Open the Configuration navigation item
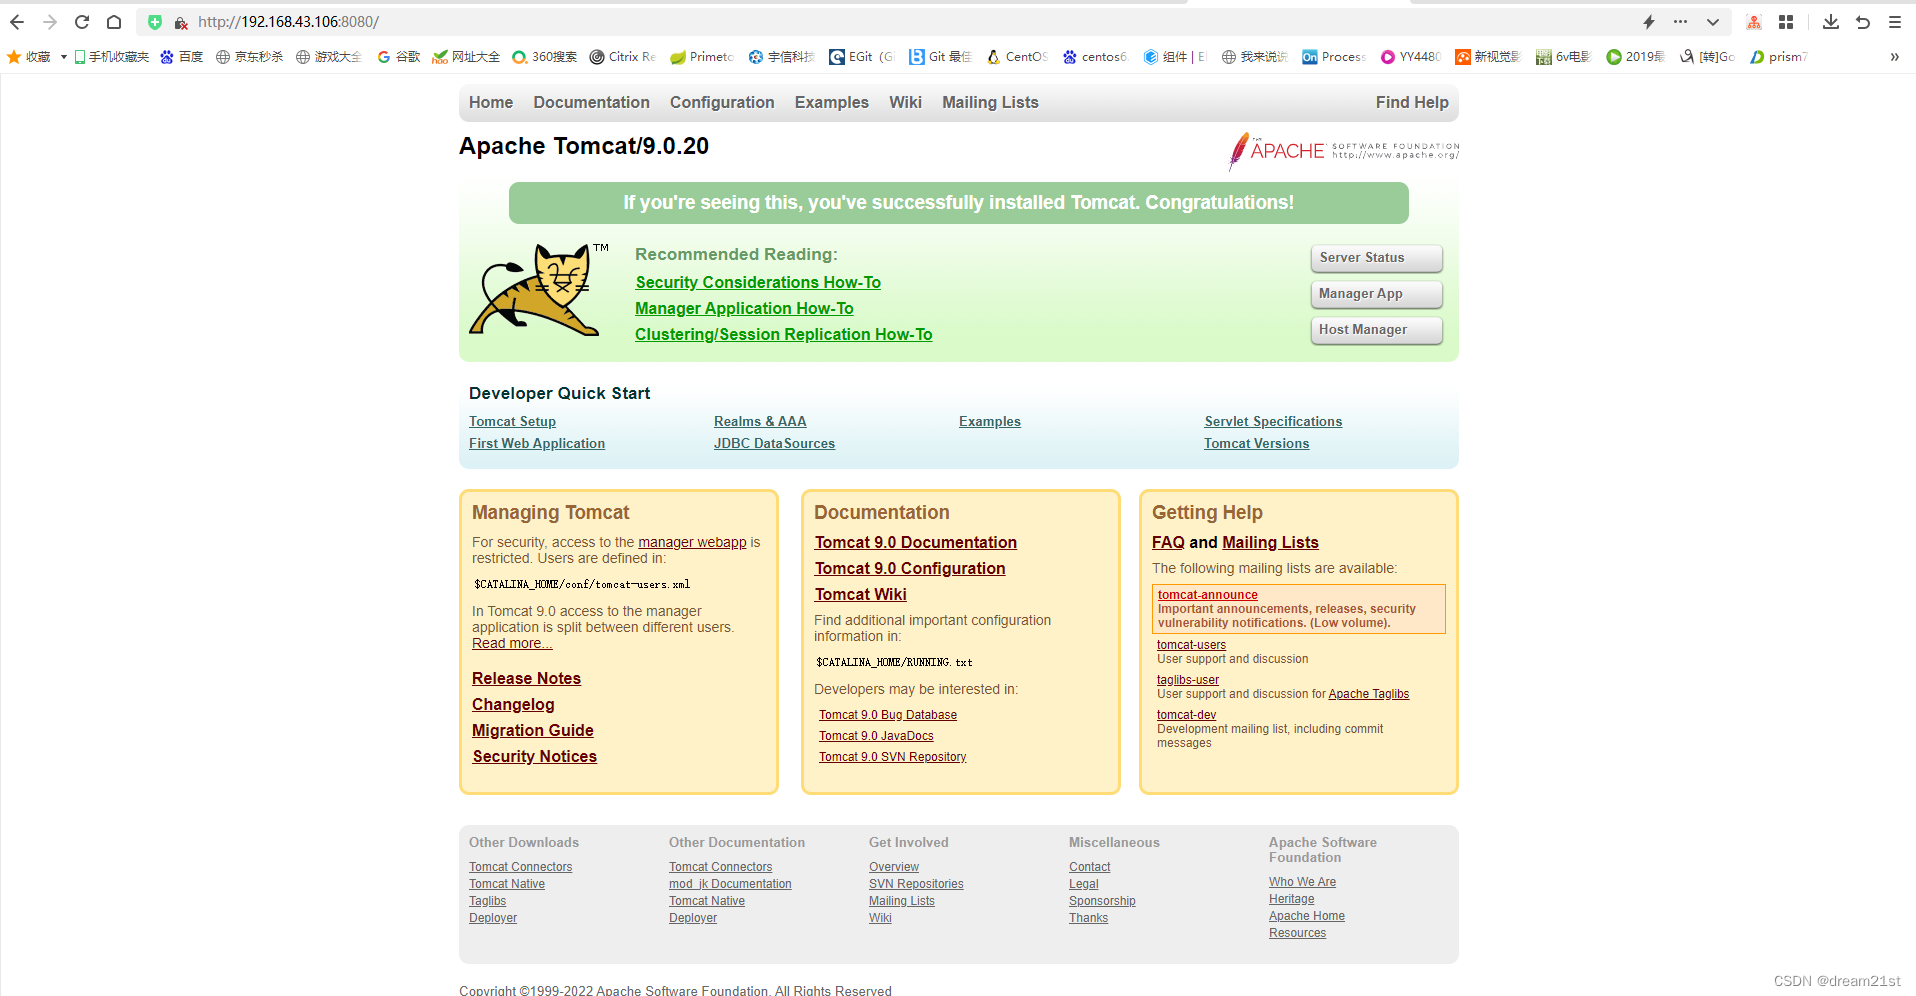This screenshot has height=996, width=1916. click(x=722, y=102)
